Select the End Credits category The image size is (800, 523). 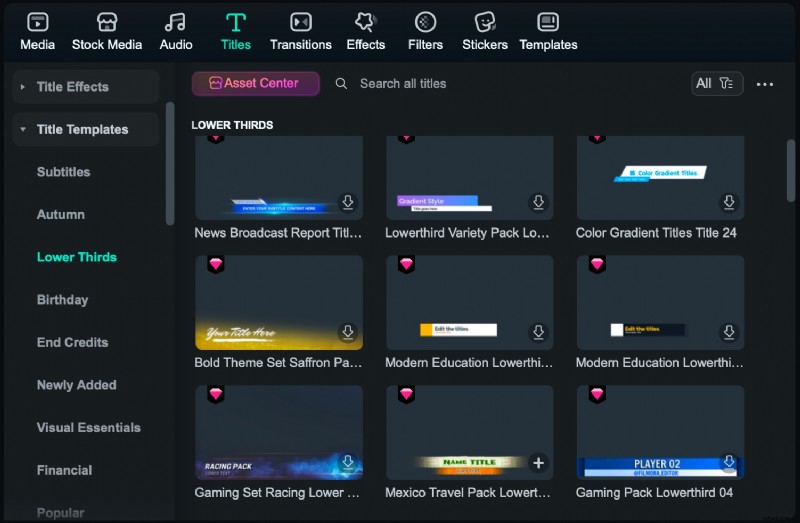pos(72,342)
